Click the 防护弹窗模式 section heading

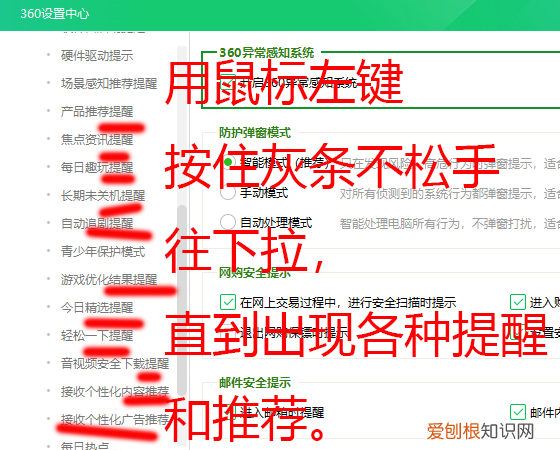tap(255, 133)
